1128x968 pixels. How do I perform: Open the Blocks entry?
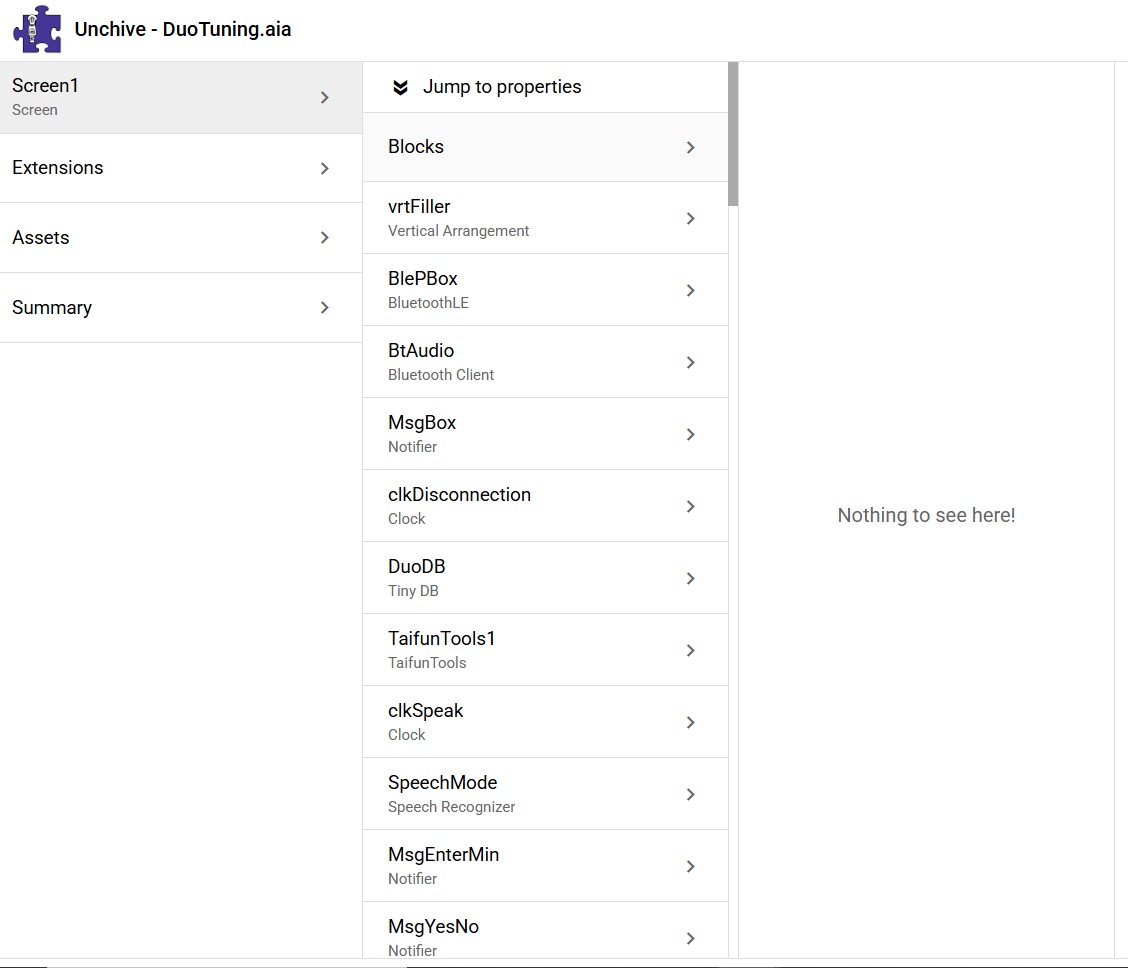(544, 147)
